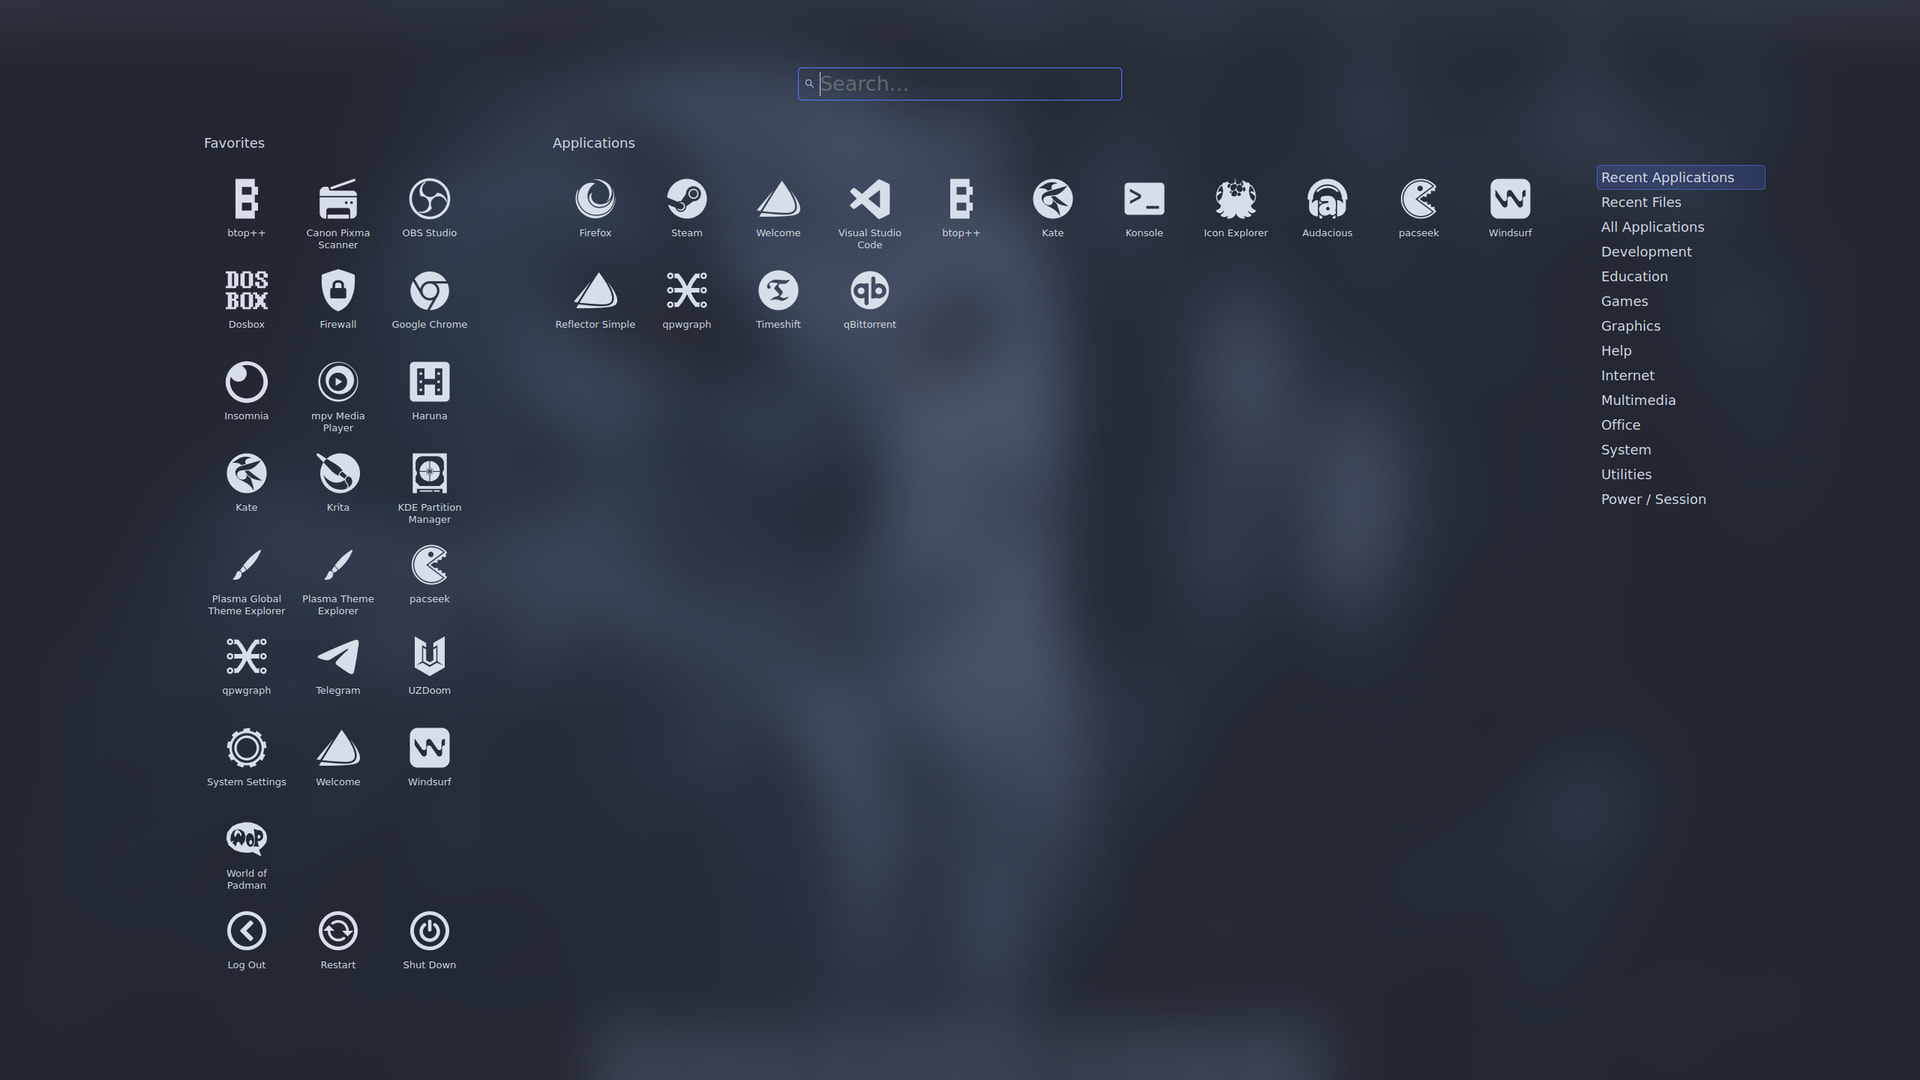Open the Multimedia category

coord(1637,400)
